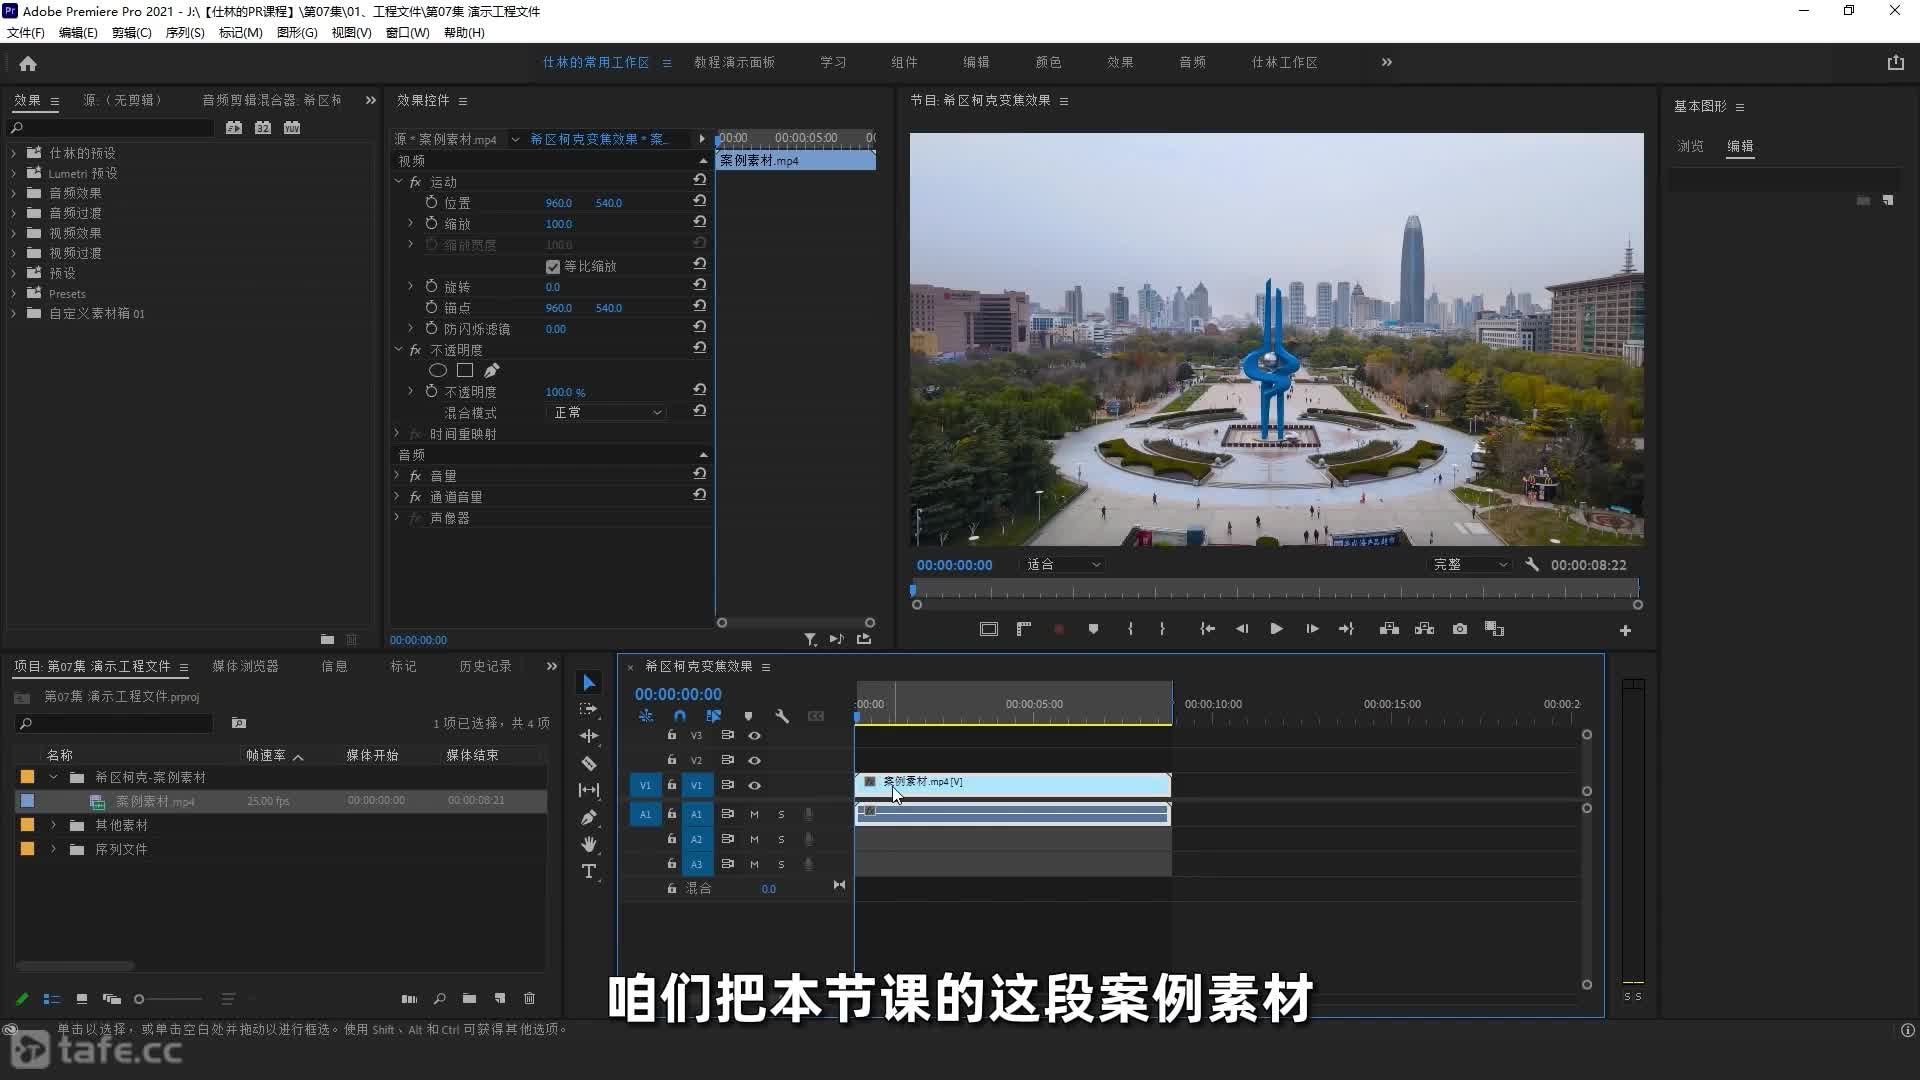Screen dimensions: 1920x1080
Task: Select the Type tool
Action: tap(589, 871)
